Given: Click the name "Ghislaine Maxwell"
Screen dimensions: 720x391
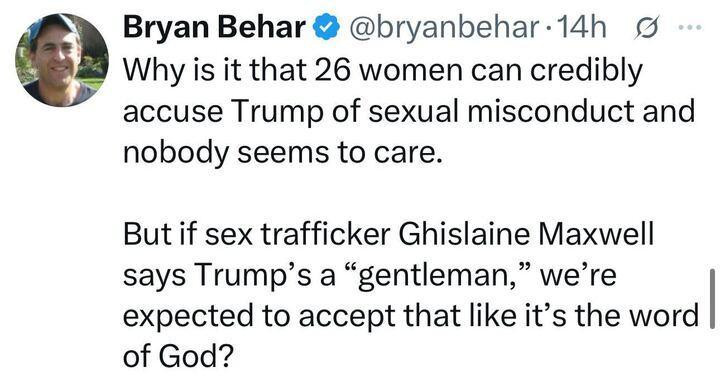Looking at the screenshot, I should pos(525,235).
